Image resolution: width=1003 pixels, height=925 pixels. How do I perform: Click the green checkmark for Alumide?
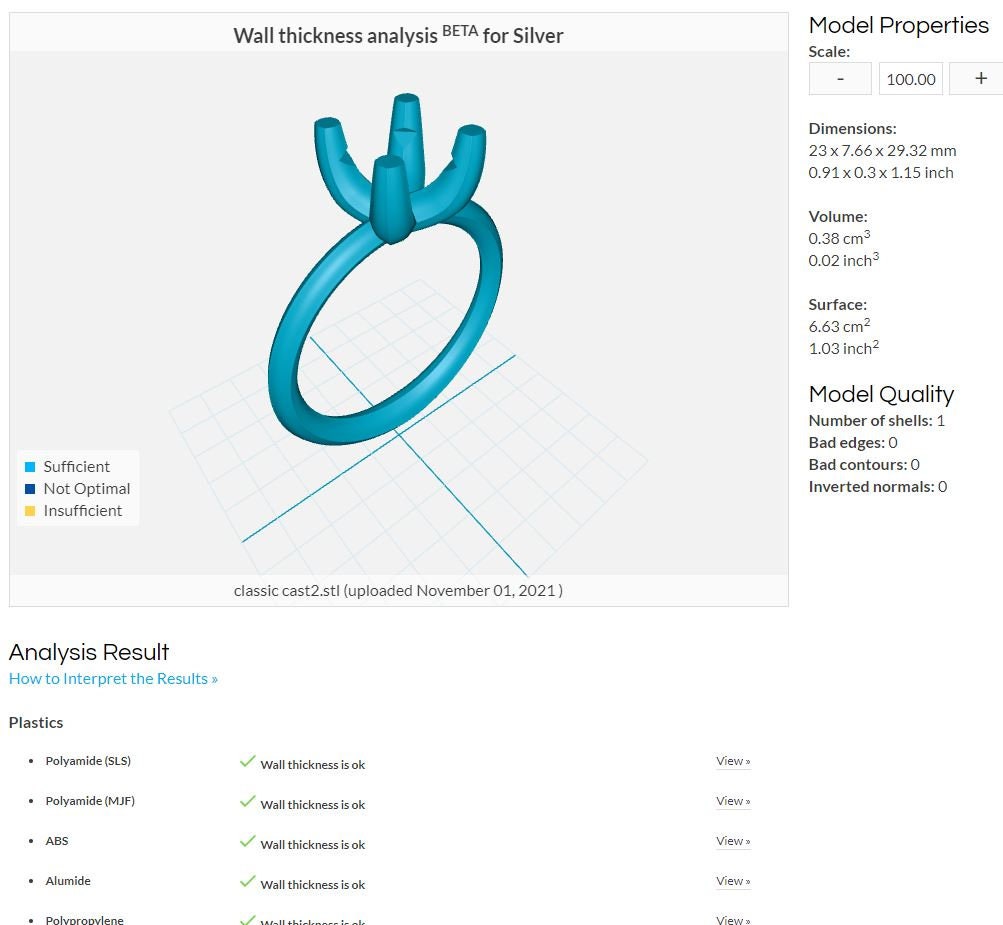point(248,881)
